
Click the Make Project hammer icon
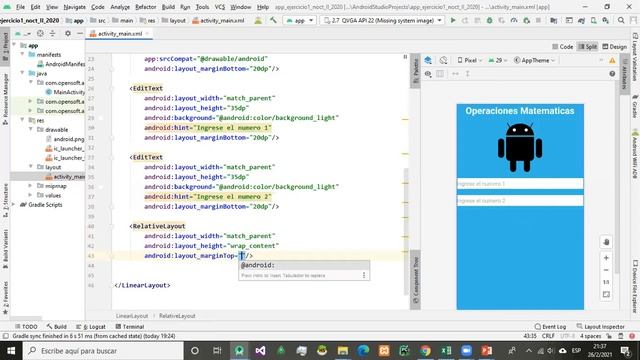click(273, 20)
